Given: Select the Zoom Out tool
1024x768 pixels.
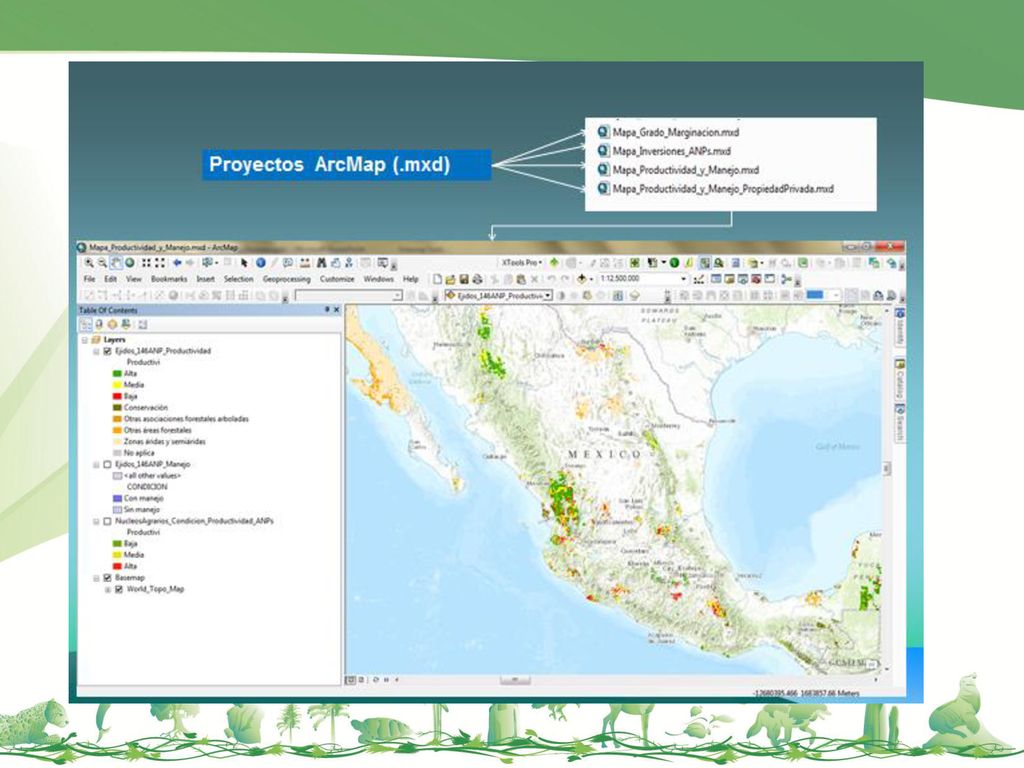Looking at the screenshot, I should click(x=102, y=263).
